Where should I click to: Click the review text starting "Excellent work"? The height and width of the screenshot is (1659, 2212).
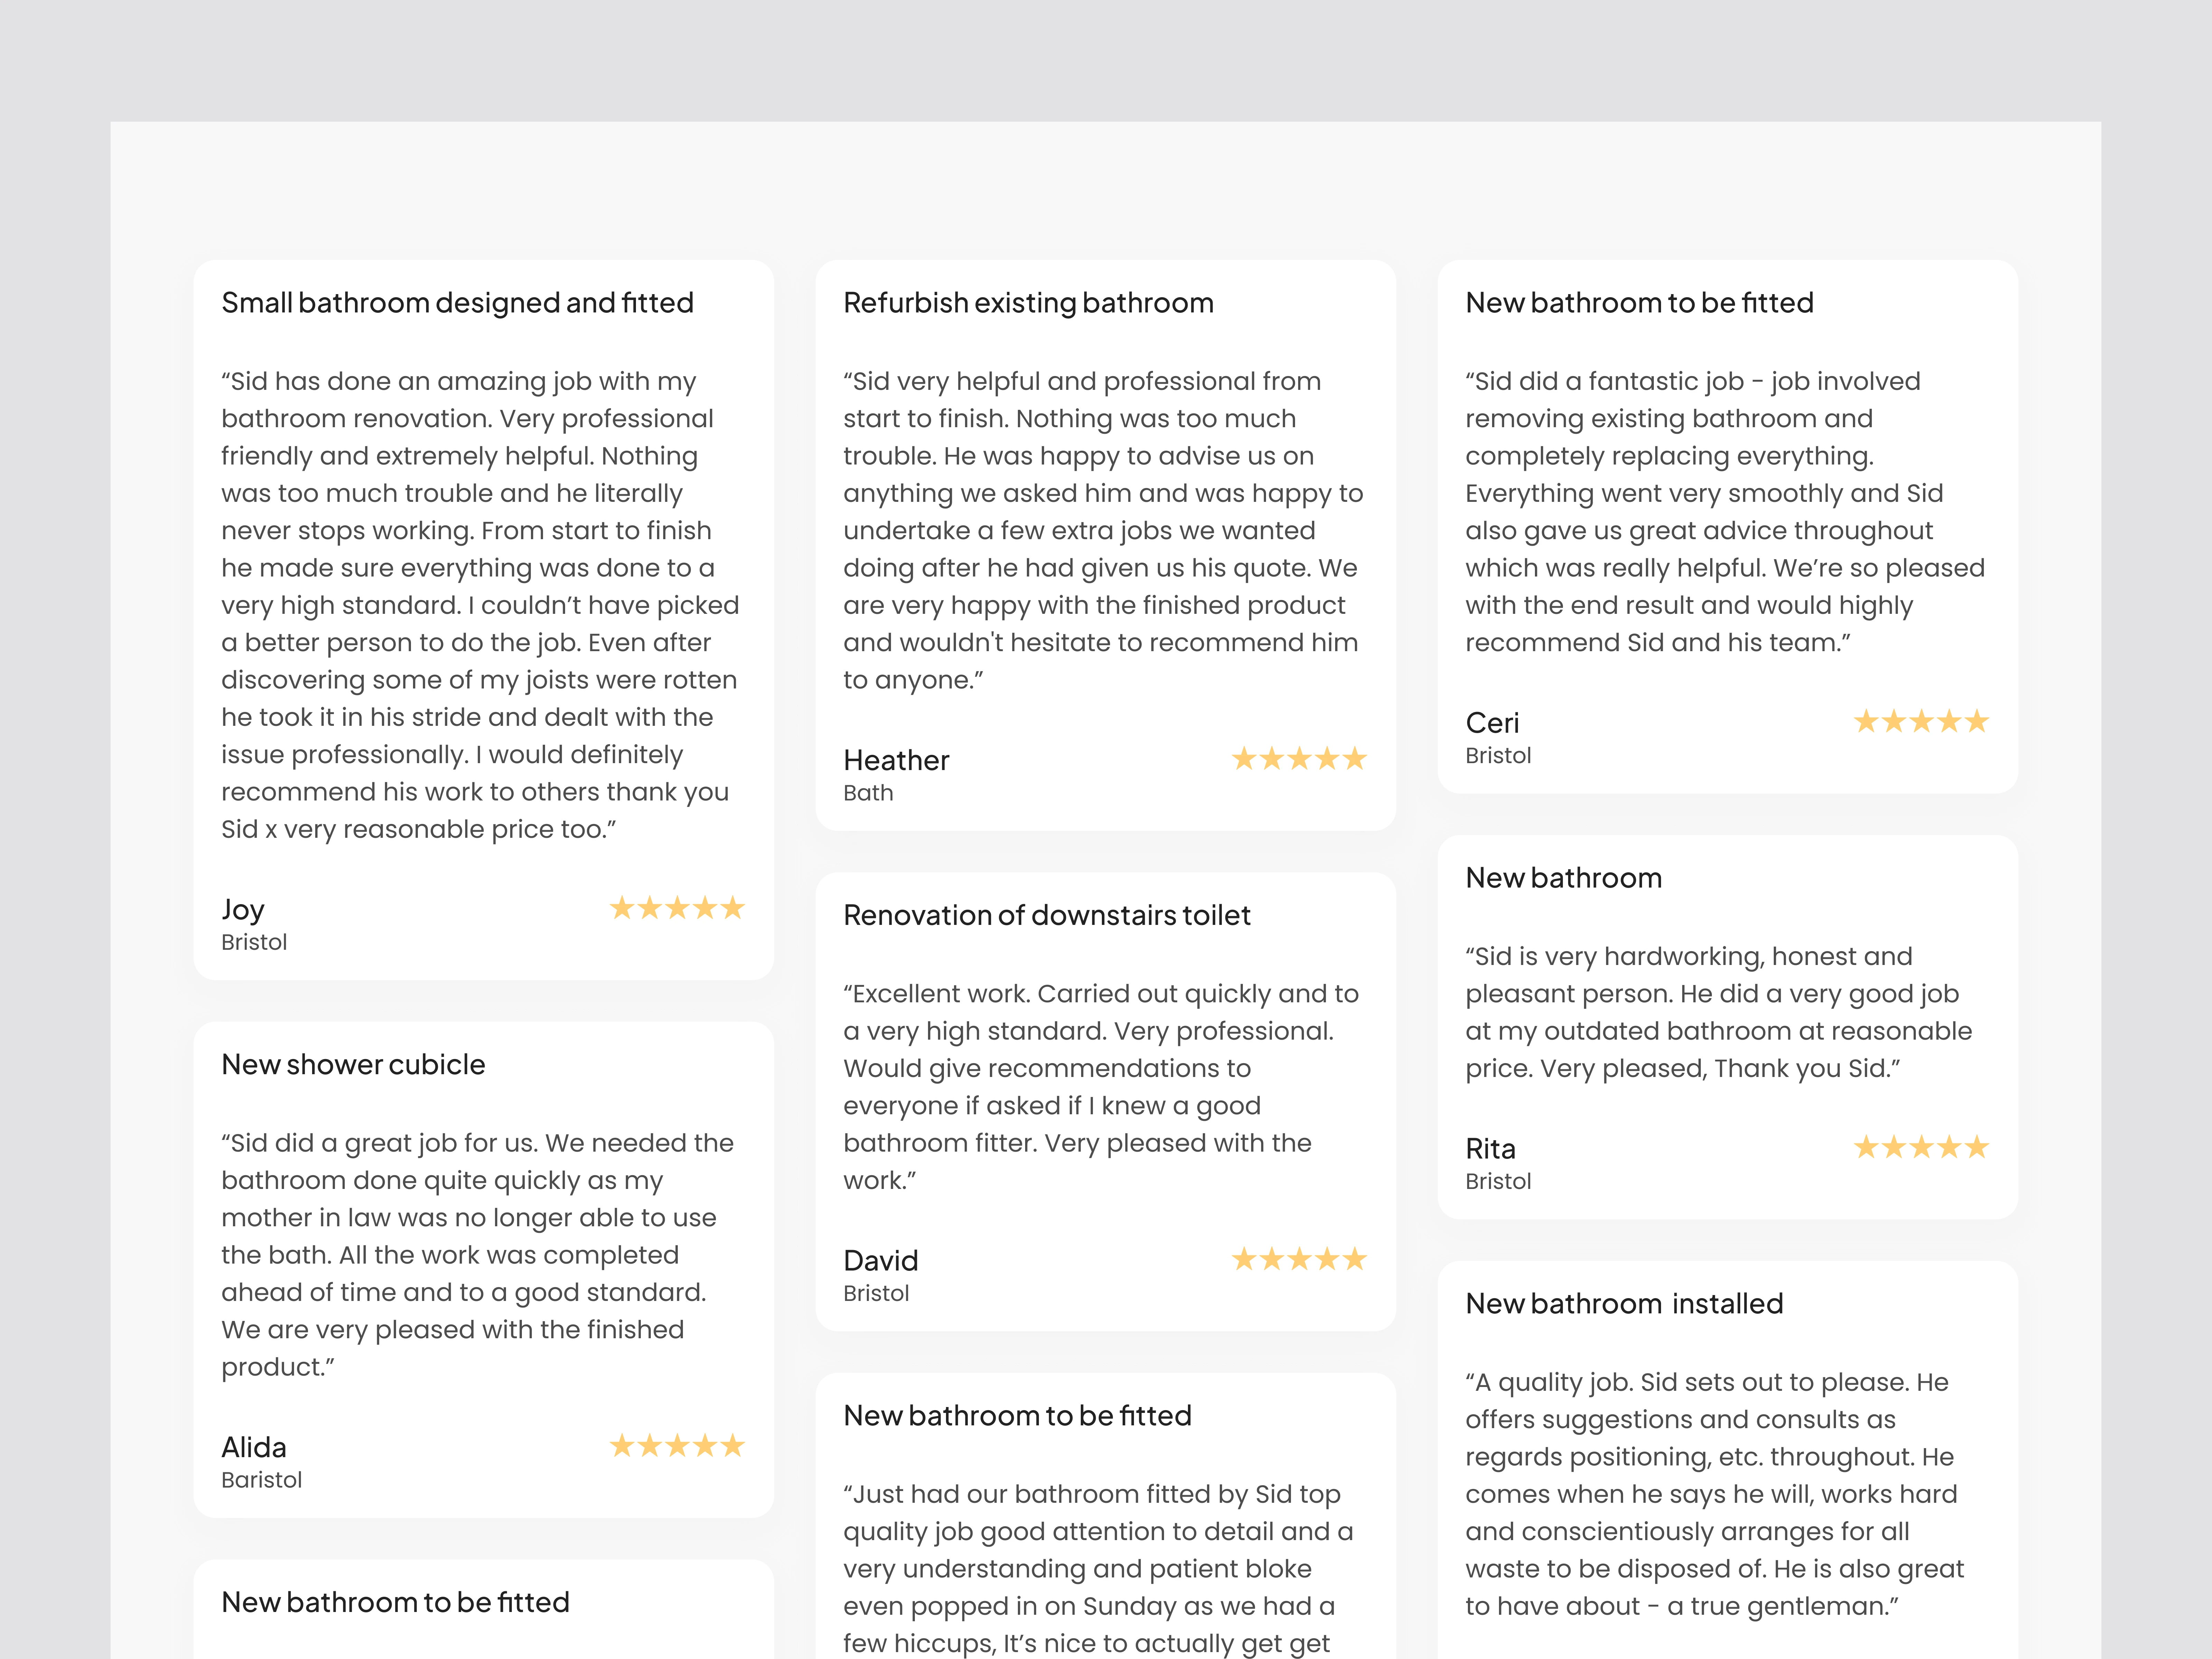[1100, 1087]
